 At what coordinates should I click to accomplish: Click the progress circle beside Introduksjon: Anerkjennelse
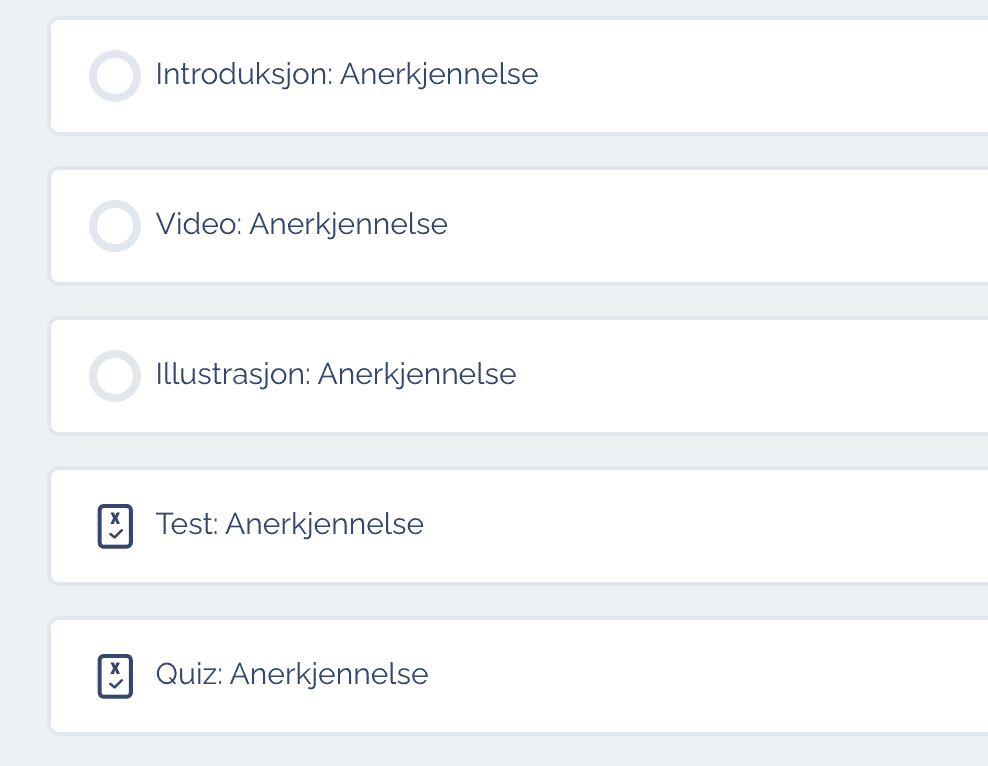pos(114,76)
